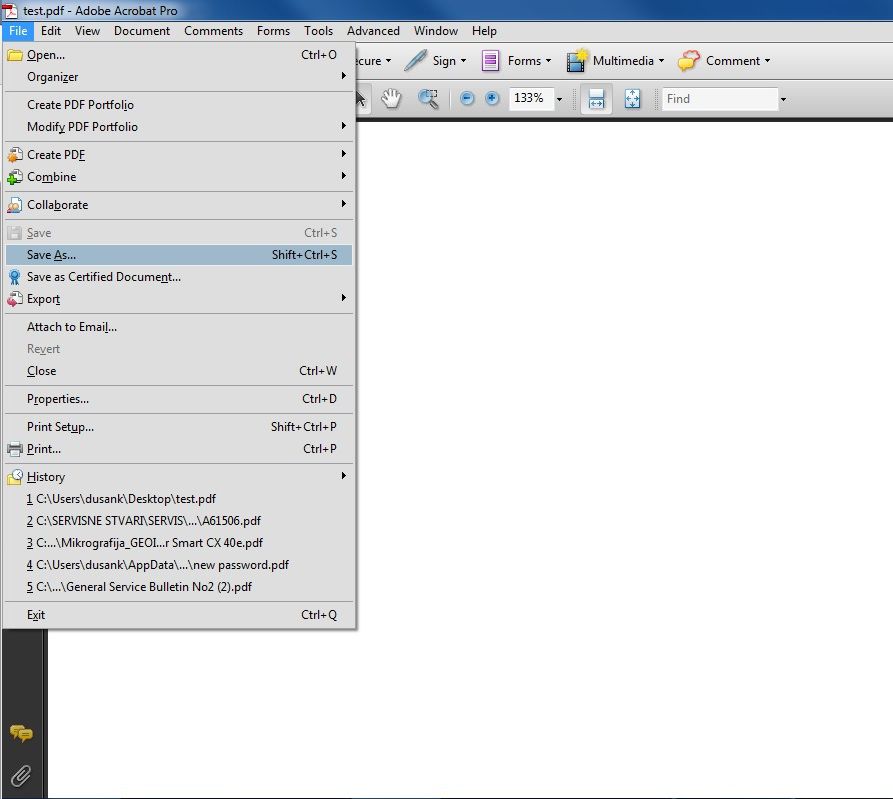The width and height of the screenshot is (893, 799).
Task: Choose Save As… from File menu
Action: pos(179,255)
